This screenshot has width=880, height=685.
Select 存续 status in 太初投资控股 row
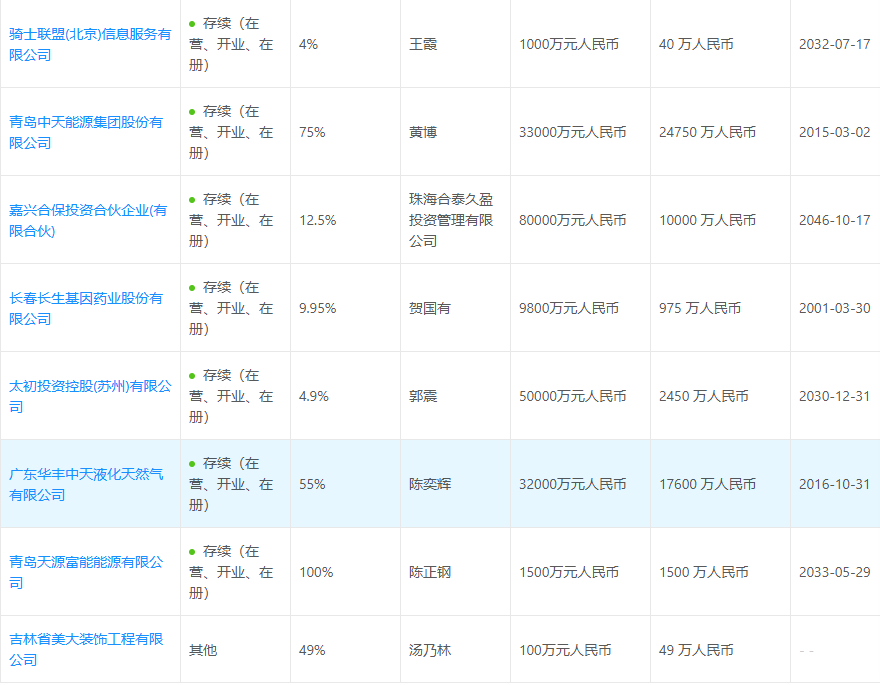tap(231, 397)
